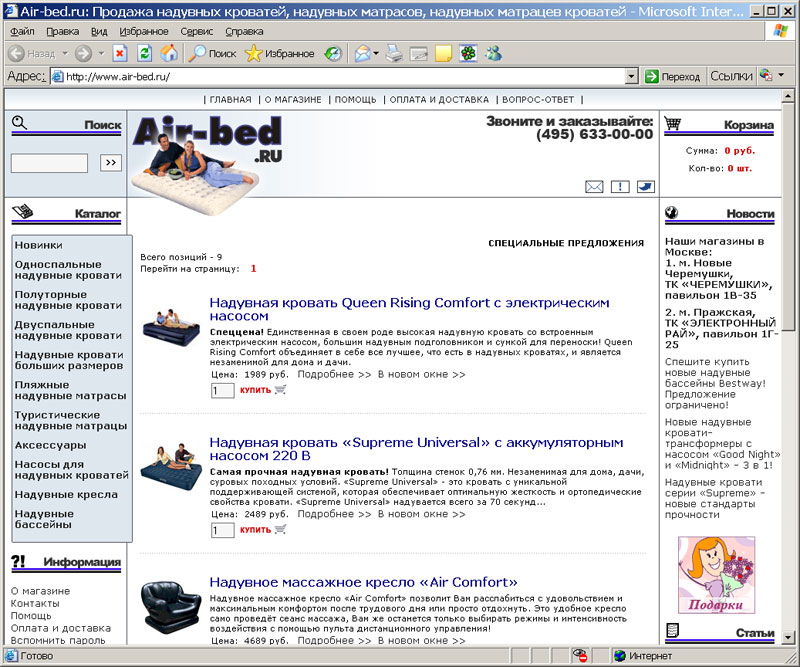Open the Вид menu
The height and width of the screenshot is (667, 800).
point(99,32)
